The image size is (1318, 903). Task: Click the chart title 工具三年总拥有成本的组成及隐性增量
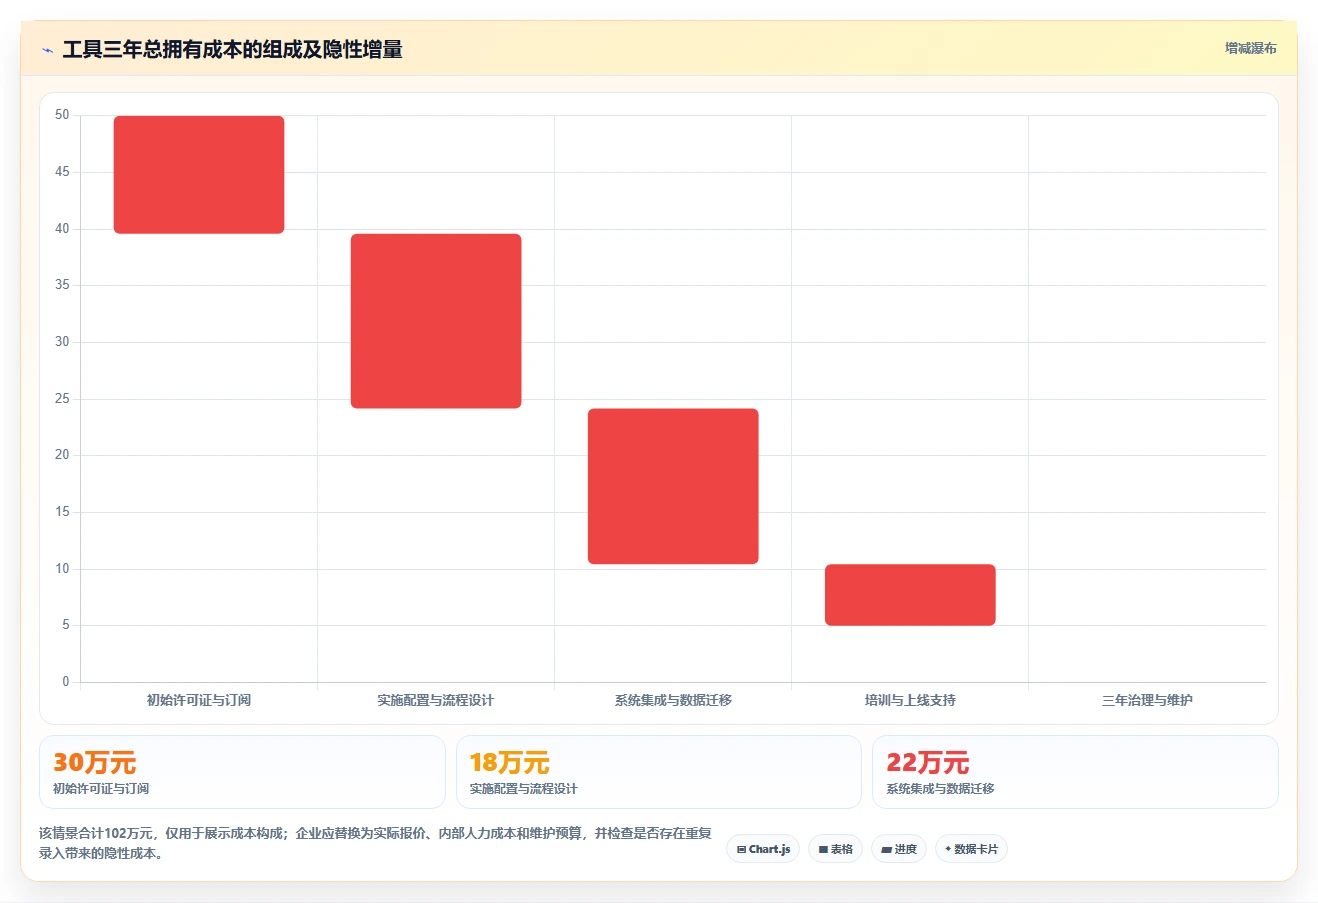click(232, 49)
